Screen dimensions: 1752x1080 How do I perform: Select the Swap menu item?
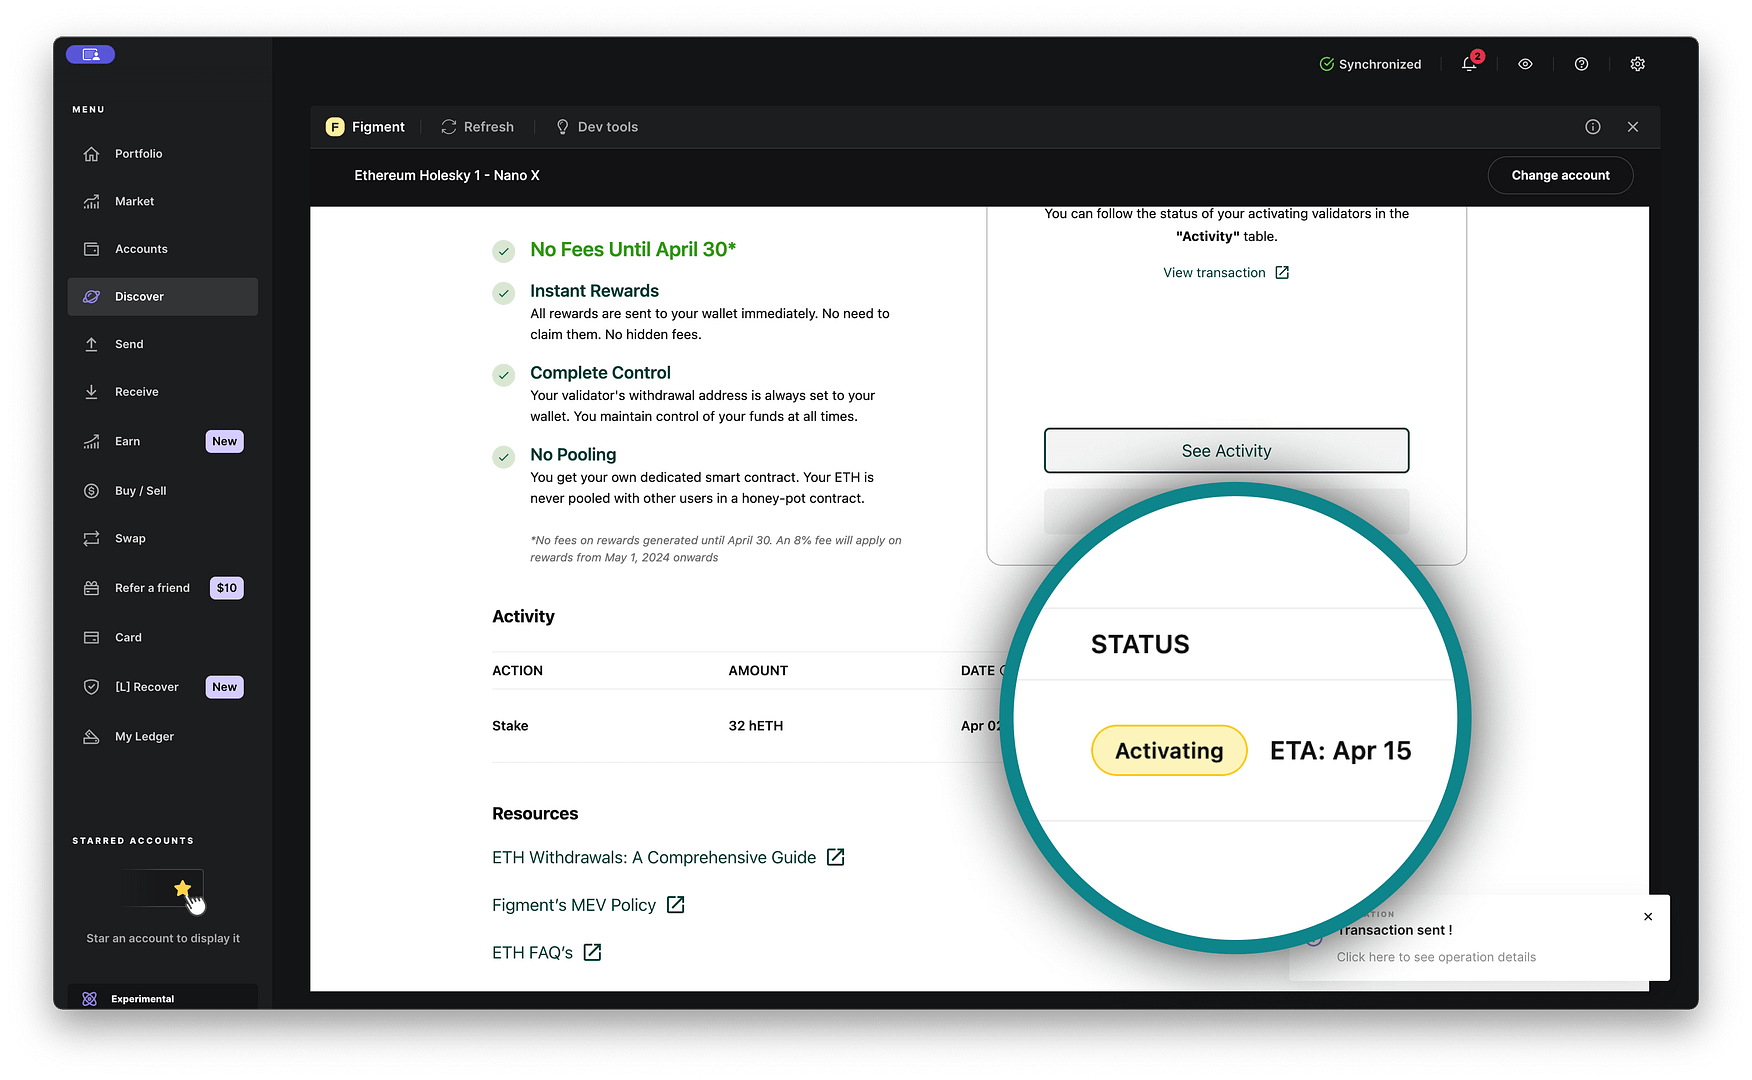[130, 539]
